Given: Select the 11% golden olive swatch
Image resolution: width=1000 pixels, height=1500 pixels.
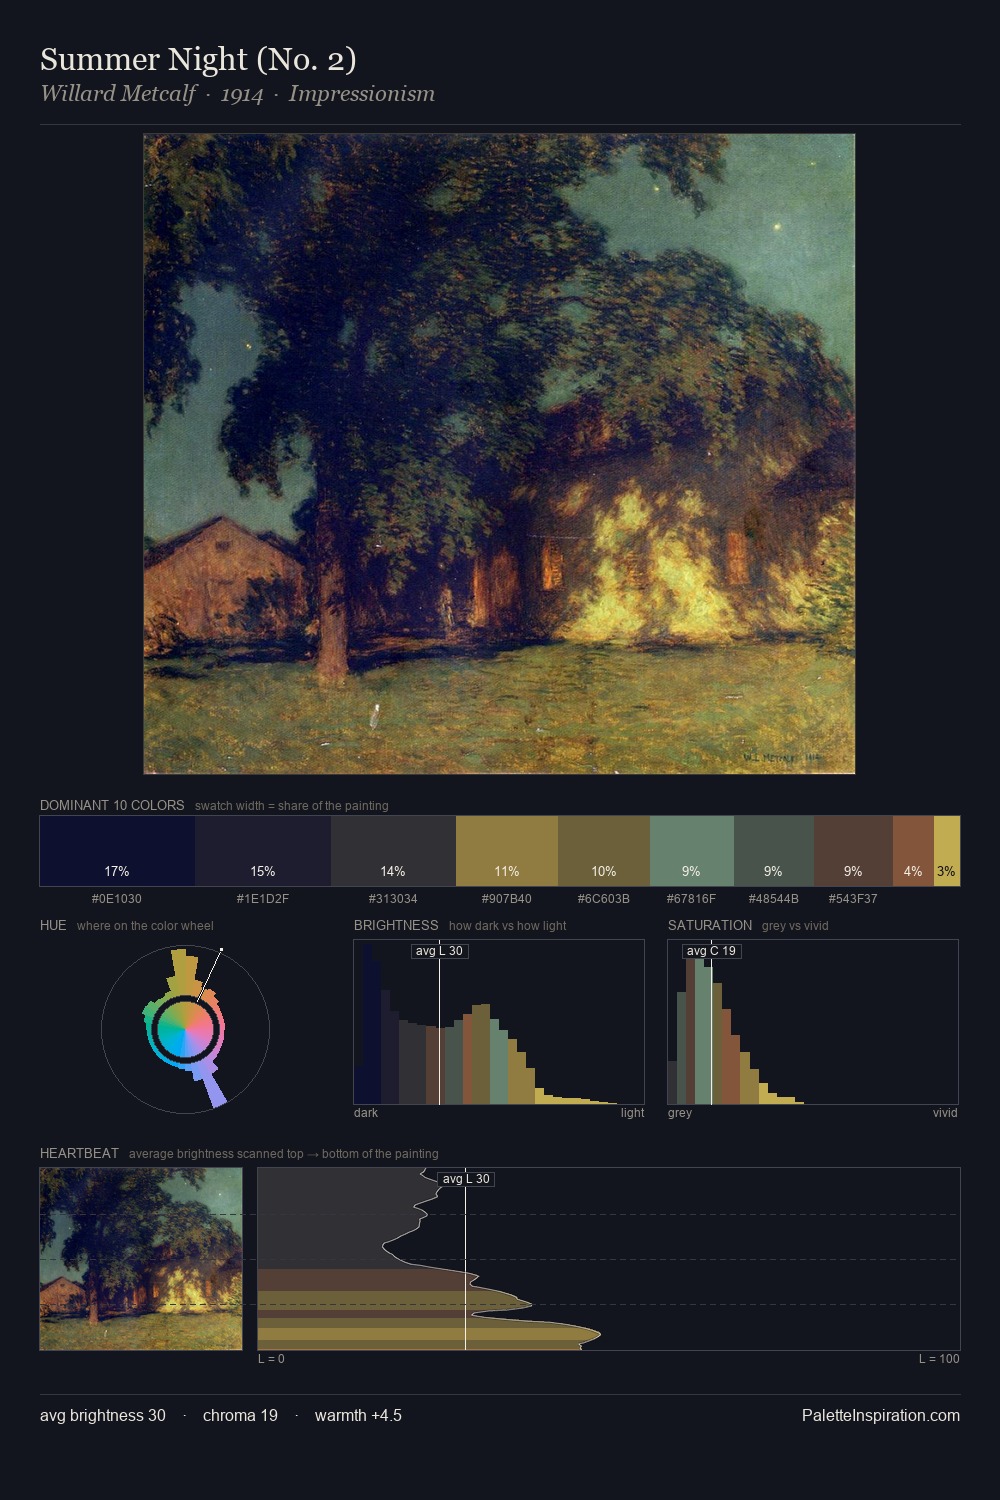Looking at the screenshot, I should [x=507, y=851].
